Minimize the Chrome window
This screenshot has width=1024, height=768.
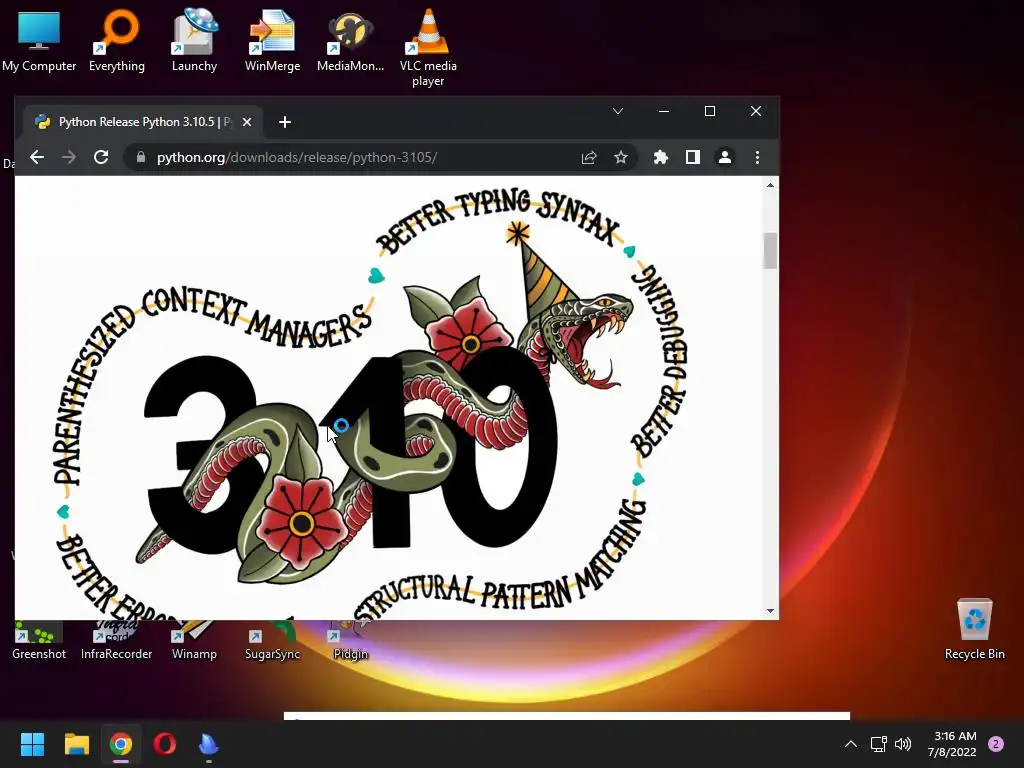(x=664, y=111)
